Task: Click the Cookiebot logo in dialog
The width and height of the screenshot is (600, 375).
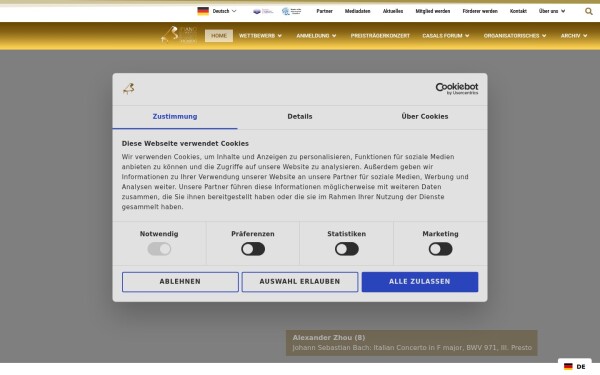Action: [x=457, y=89]
